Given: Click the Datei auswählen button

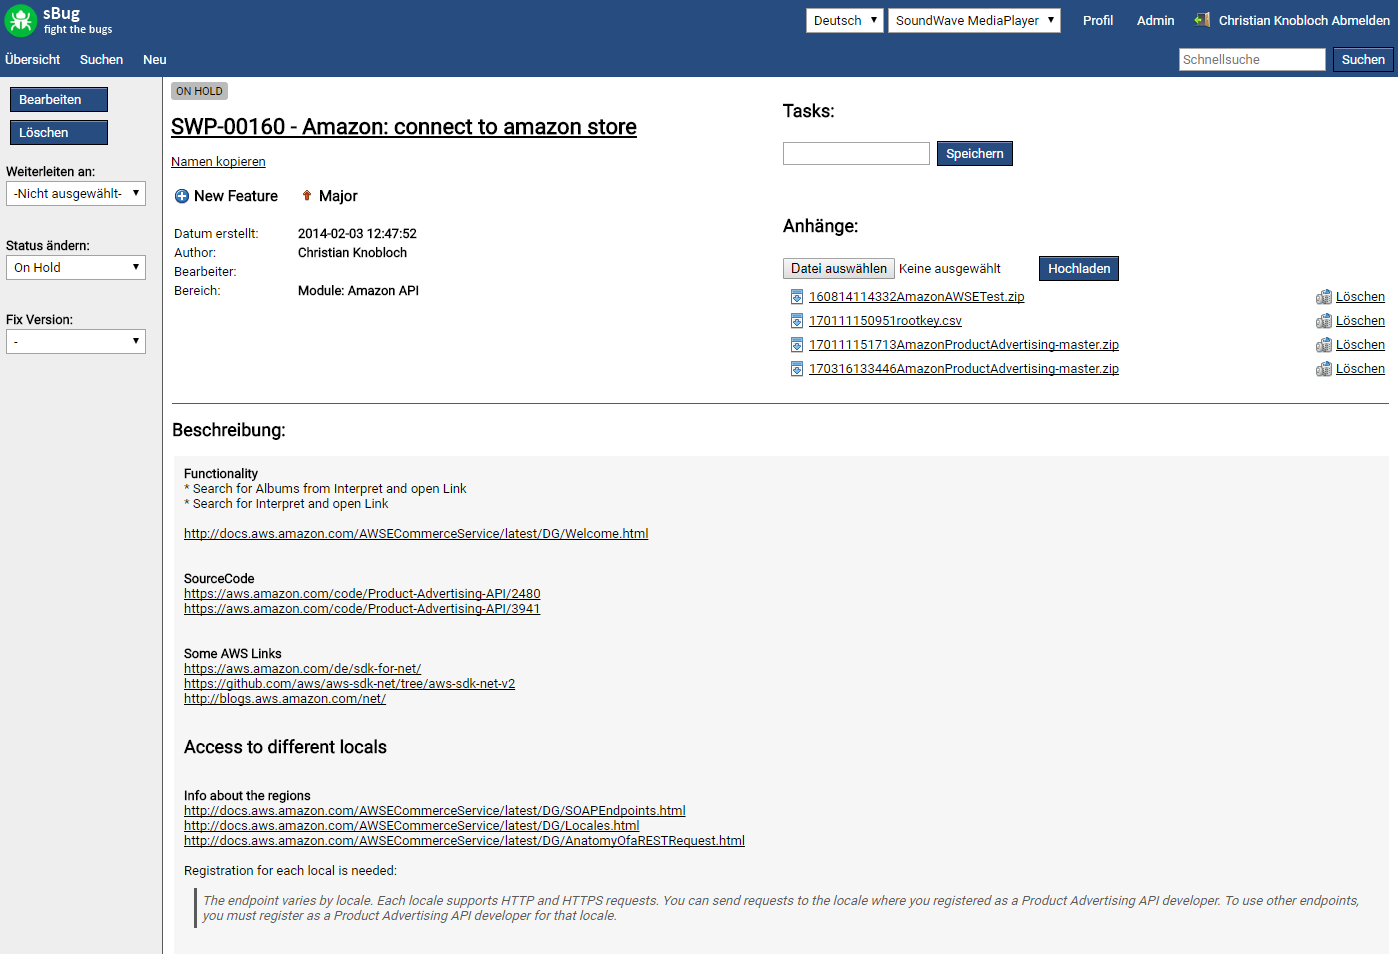Looking at the screenshot, I should 839,269.
